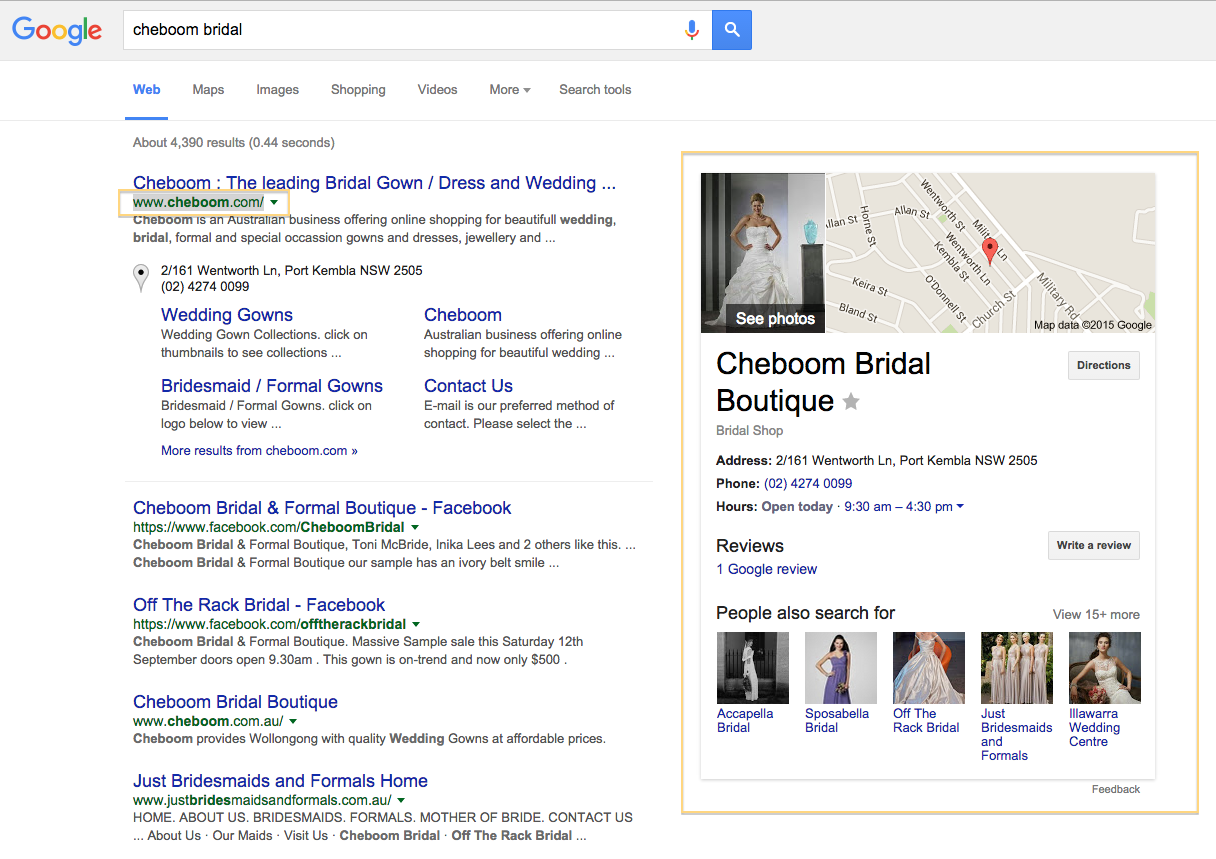Open the Sposabella Bridal thumbnail

(841, 668)
